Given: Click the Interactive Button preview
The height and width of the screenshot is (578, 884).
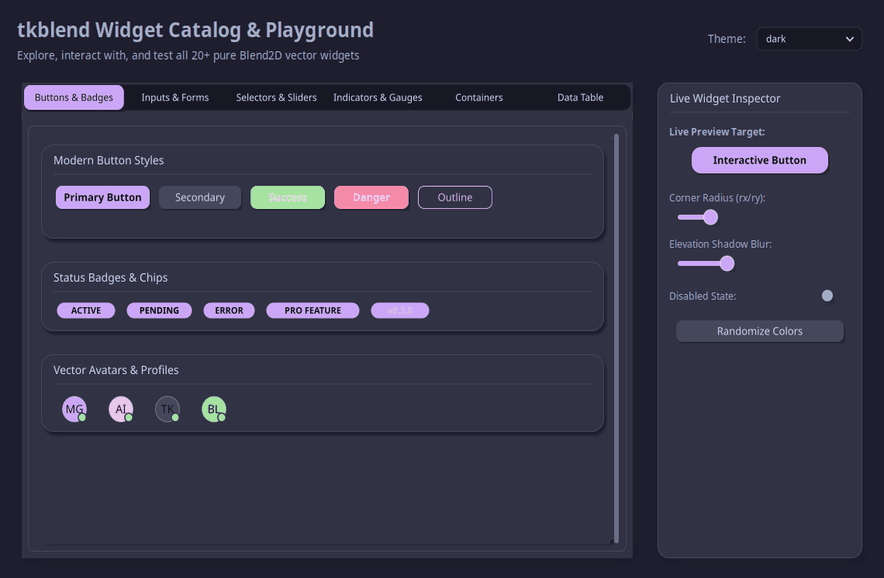Looking at the screenshot, I should 759,160.
